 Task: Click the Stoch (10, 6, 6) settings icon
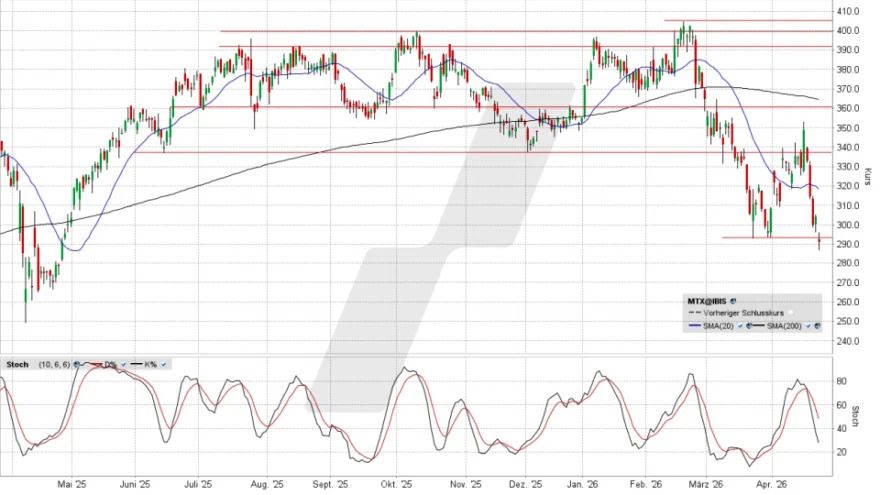pos(76,365)
